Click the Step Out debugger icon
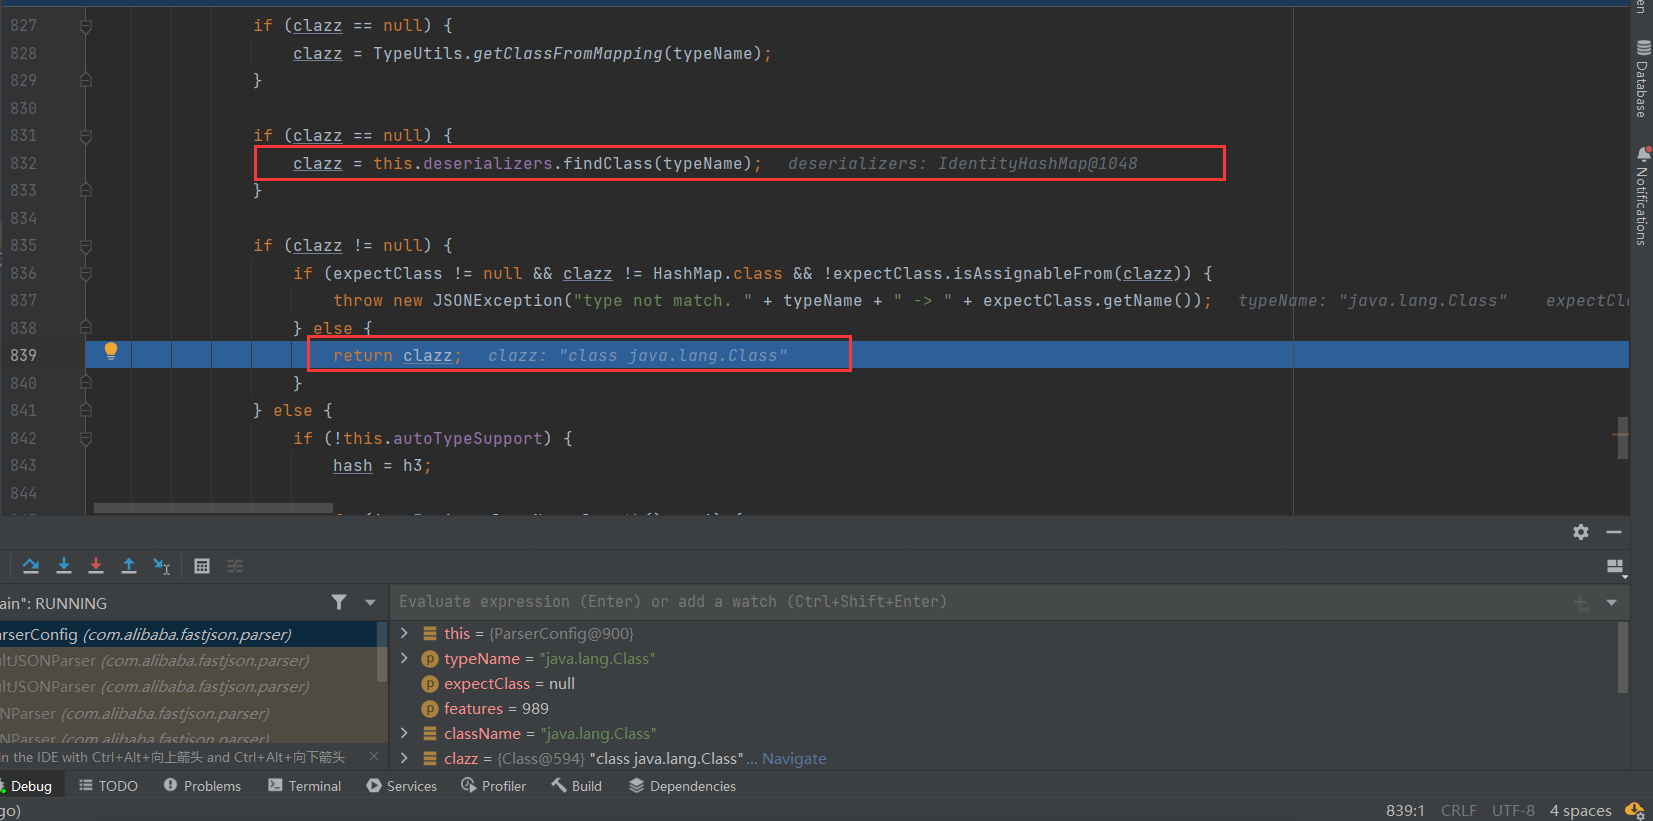1653x821 pixels. [129, 566]
